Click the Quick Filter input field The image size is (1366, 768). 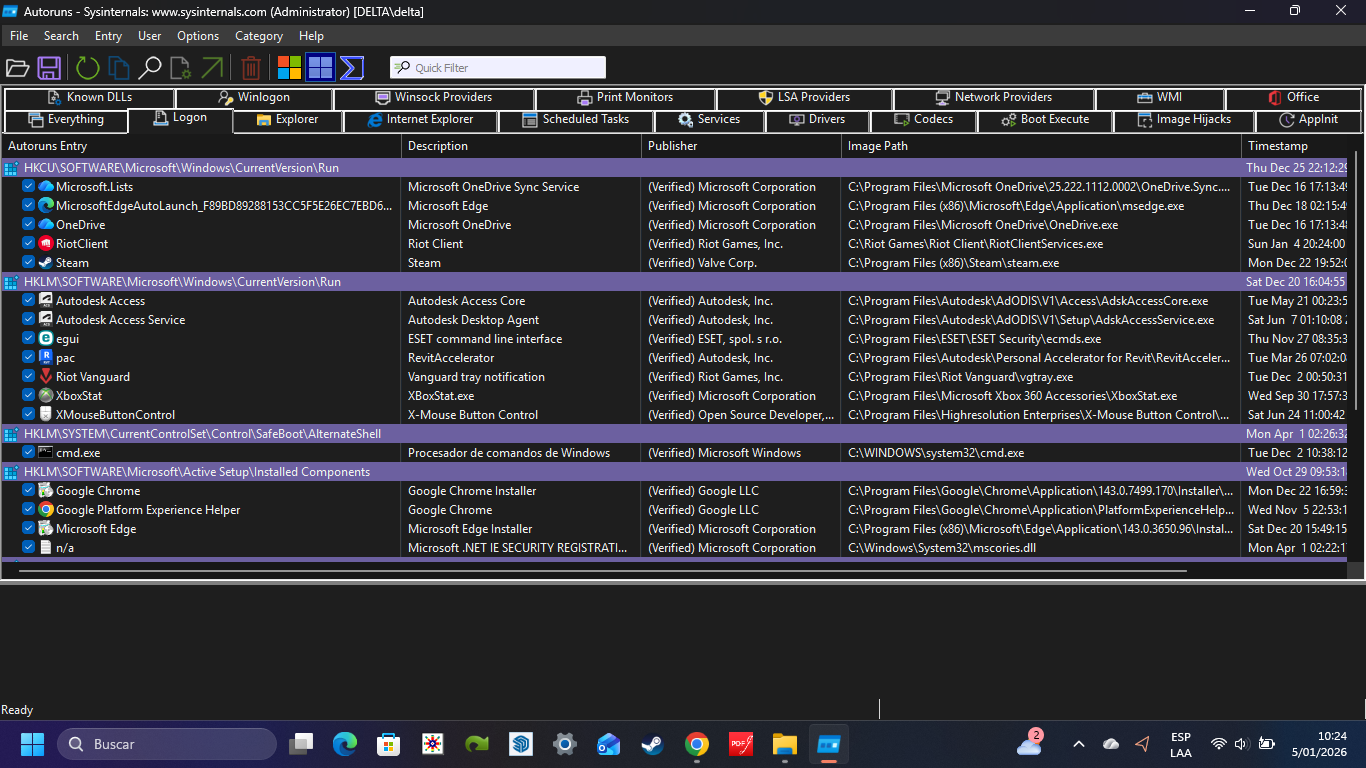pos(498,68)
